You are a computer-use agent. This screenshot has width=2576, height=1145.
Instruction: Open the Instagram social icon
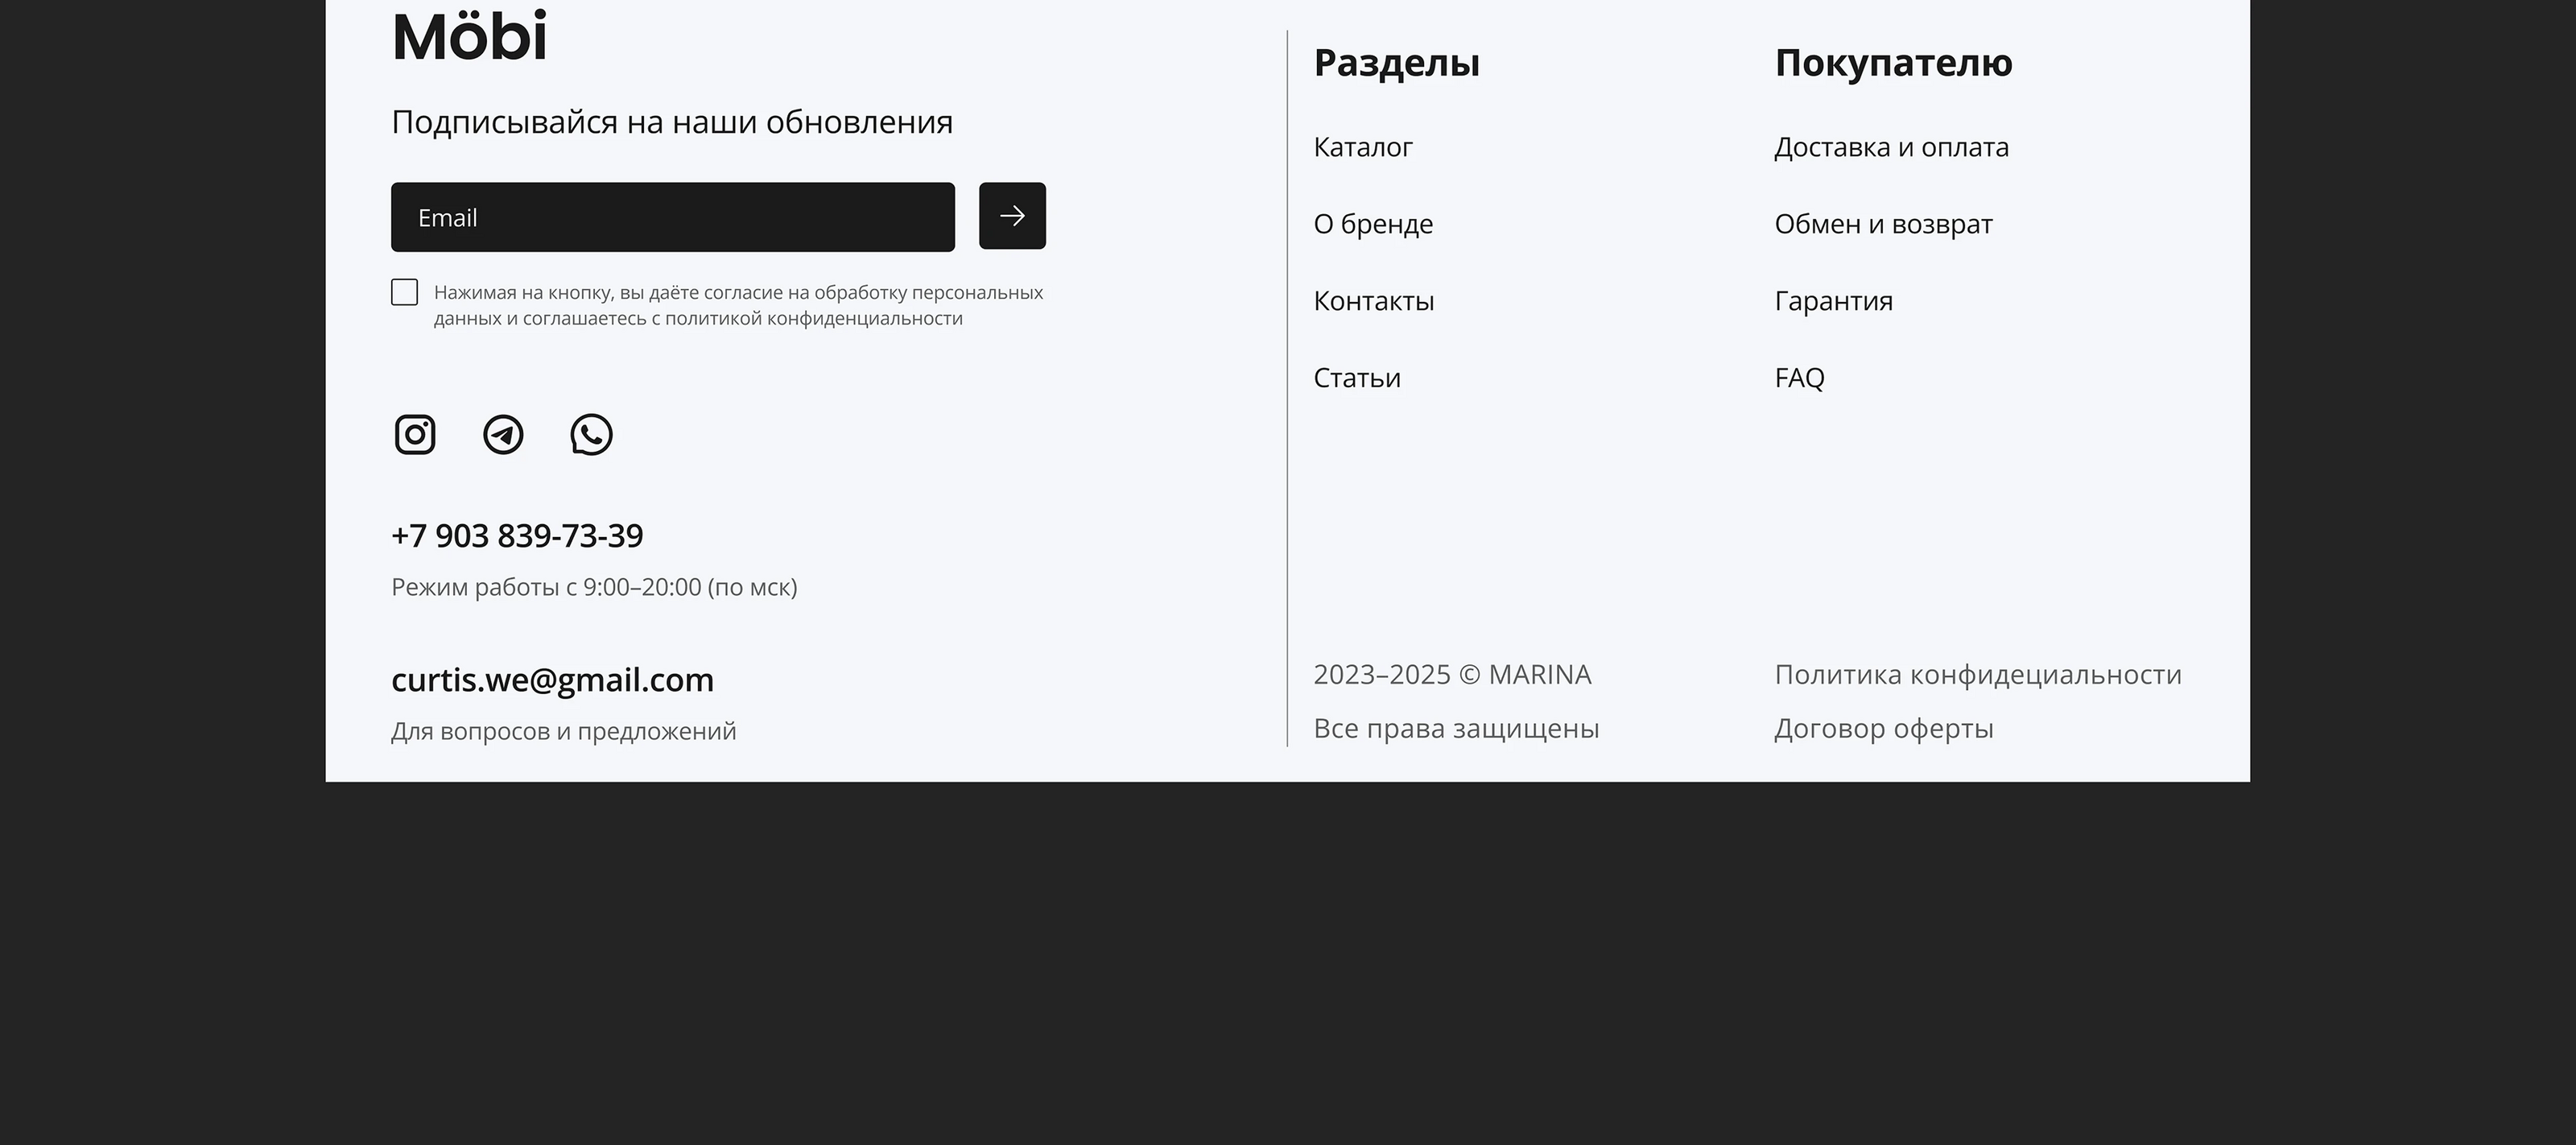(415, 435)
